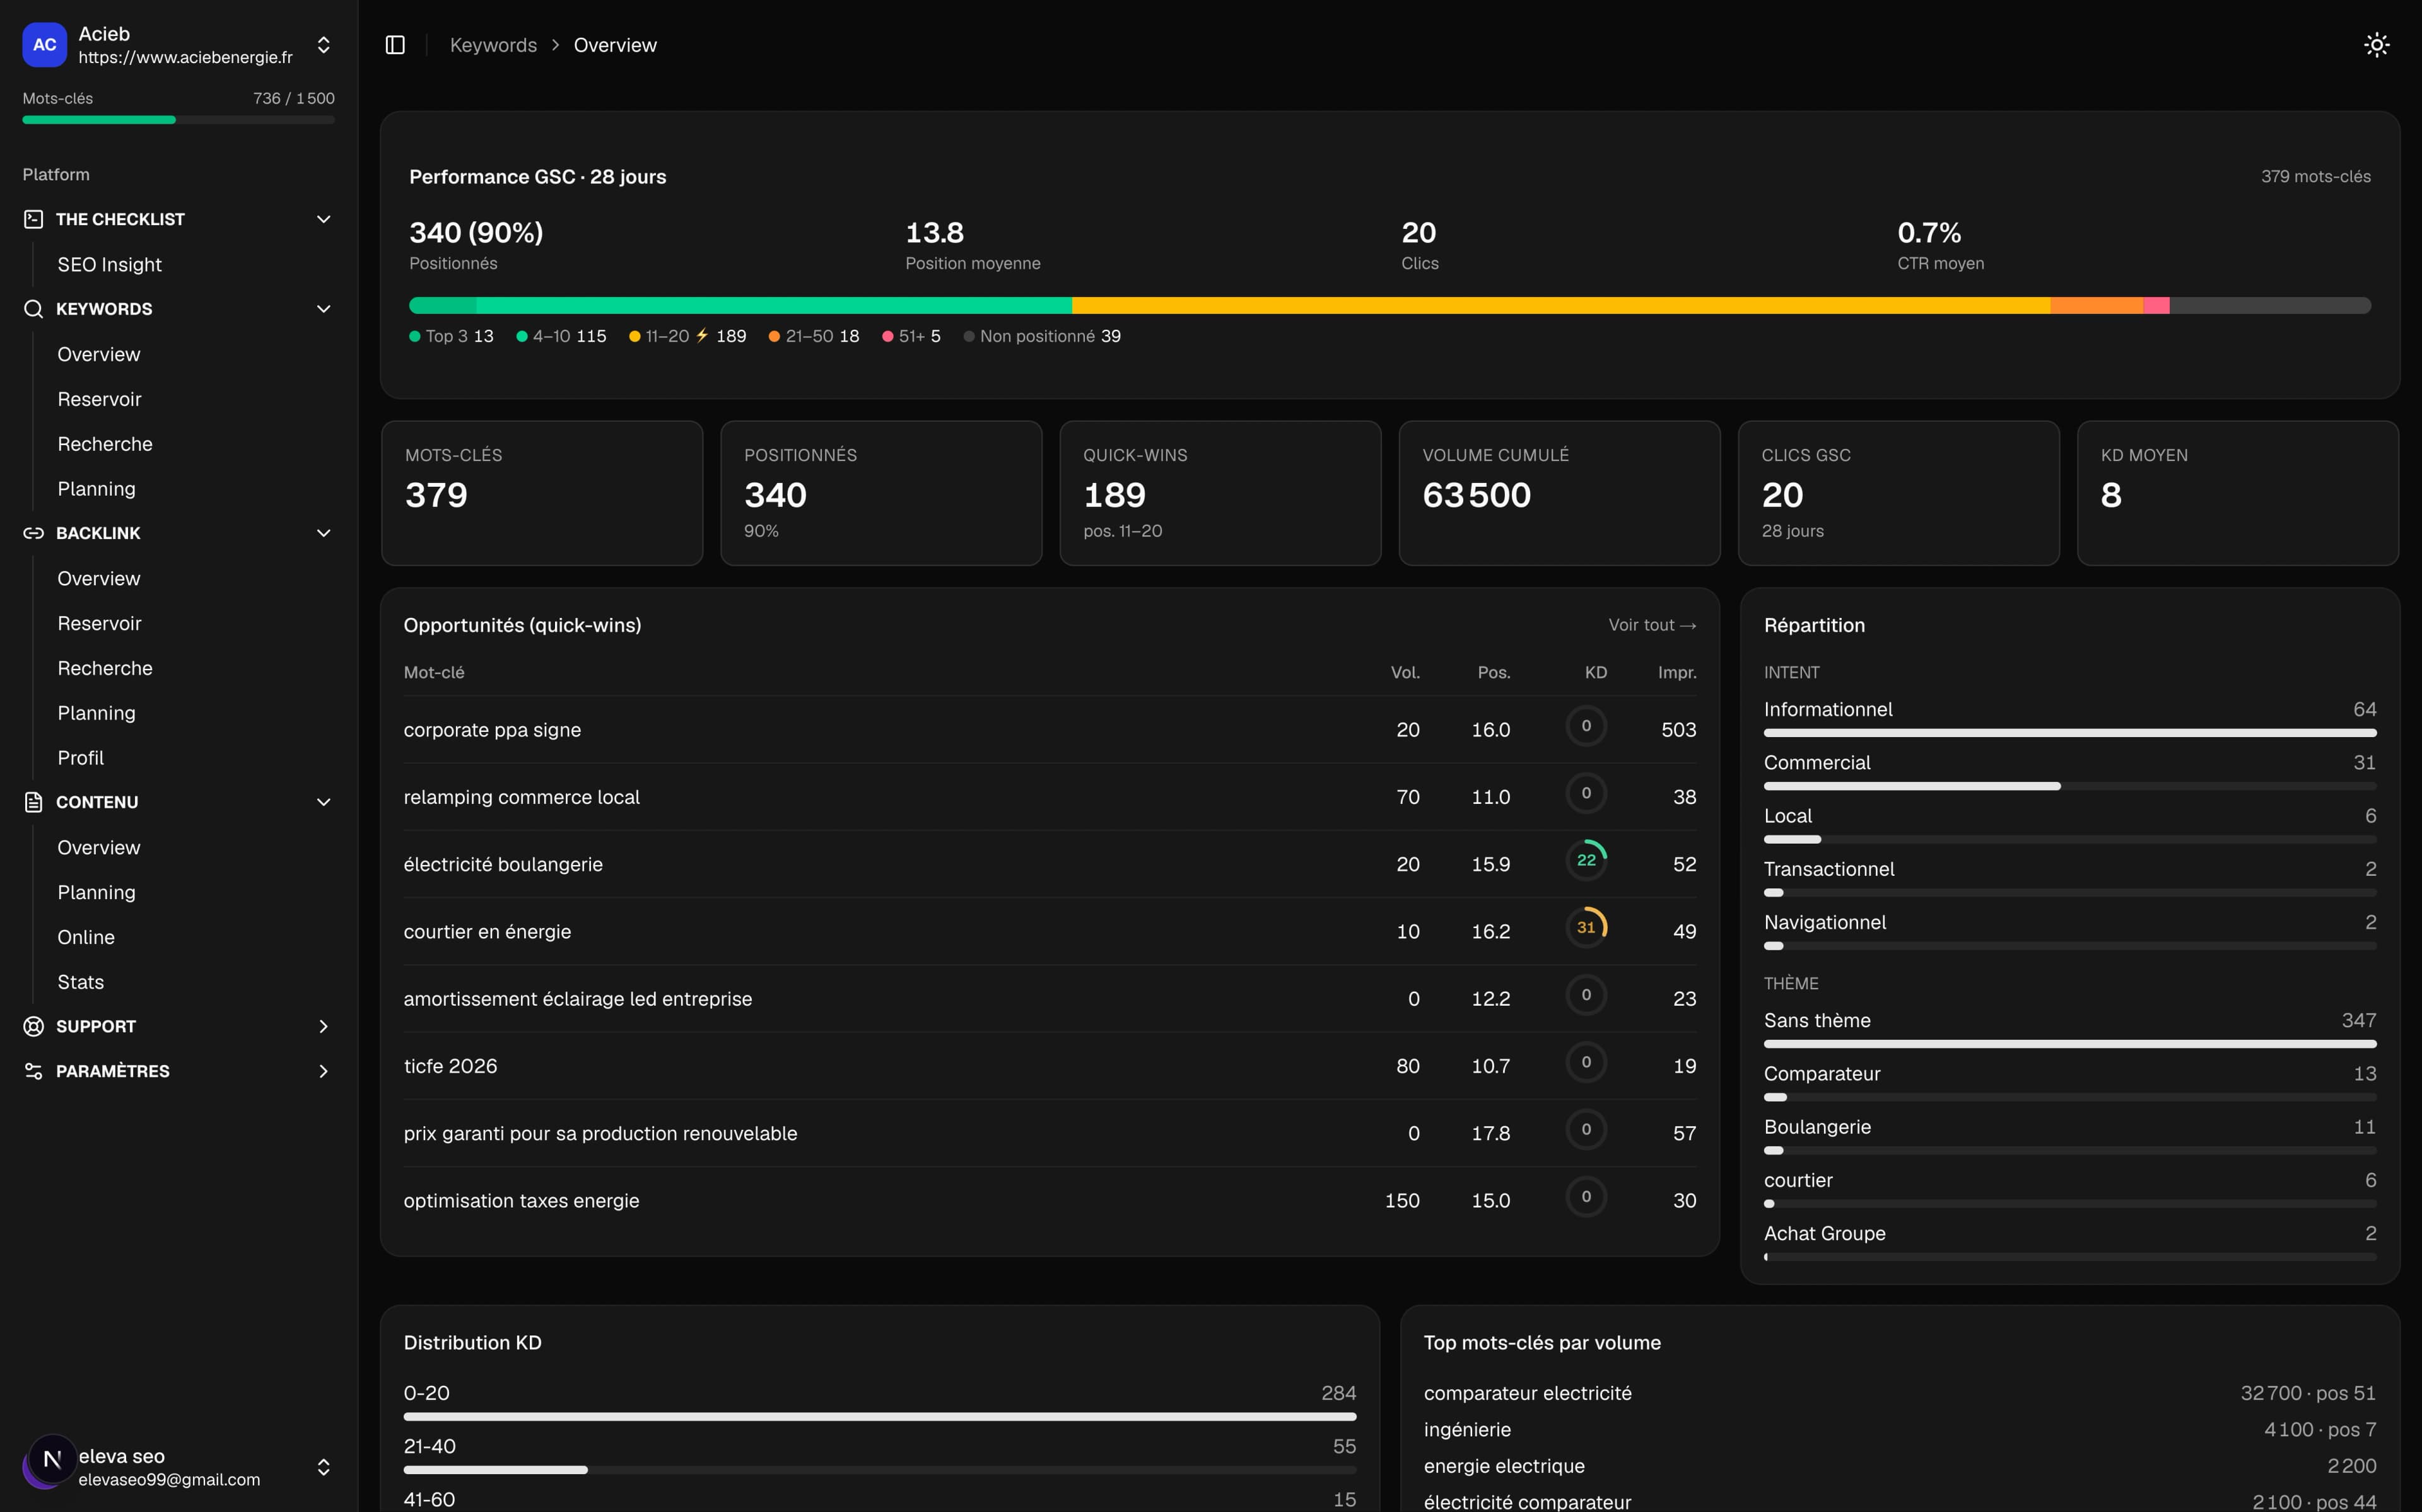This screenshot has height=1512, width=2422.
Task: Expand the SUPPORT section chevron
Action: 323,1026
